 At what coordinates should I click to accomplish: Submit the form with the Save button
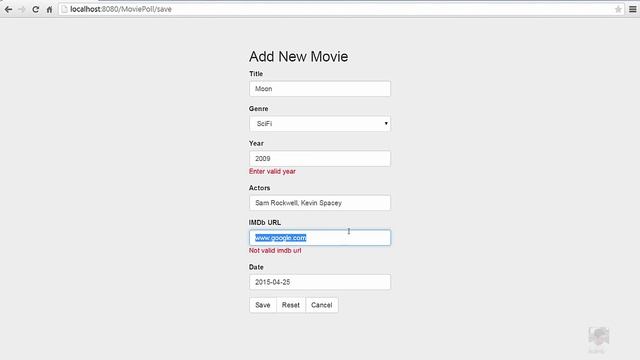pyautogui.click(x=263, y=305)
